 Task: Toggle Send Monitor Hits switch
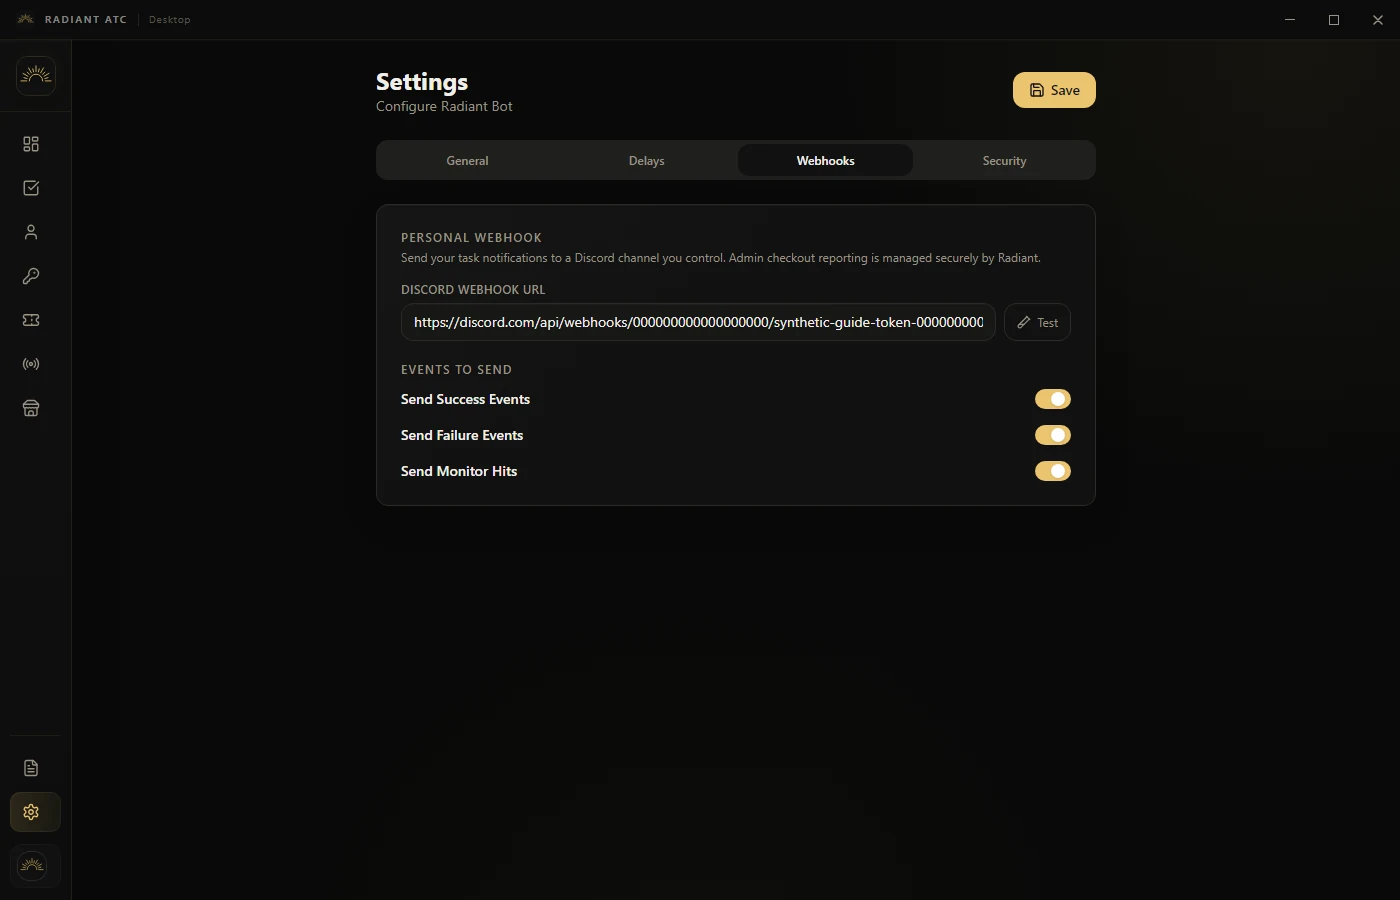click(1053, 471)
